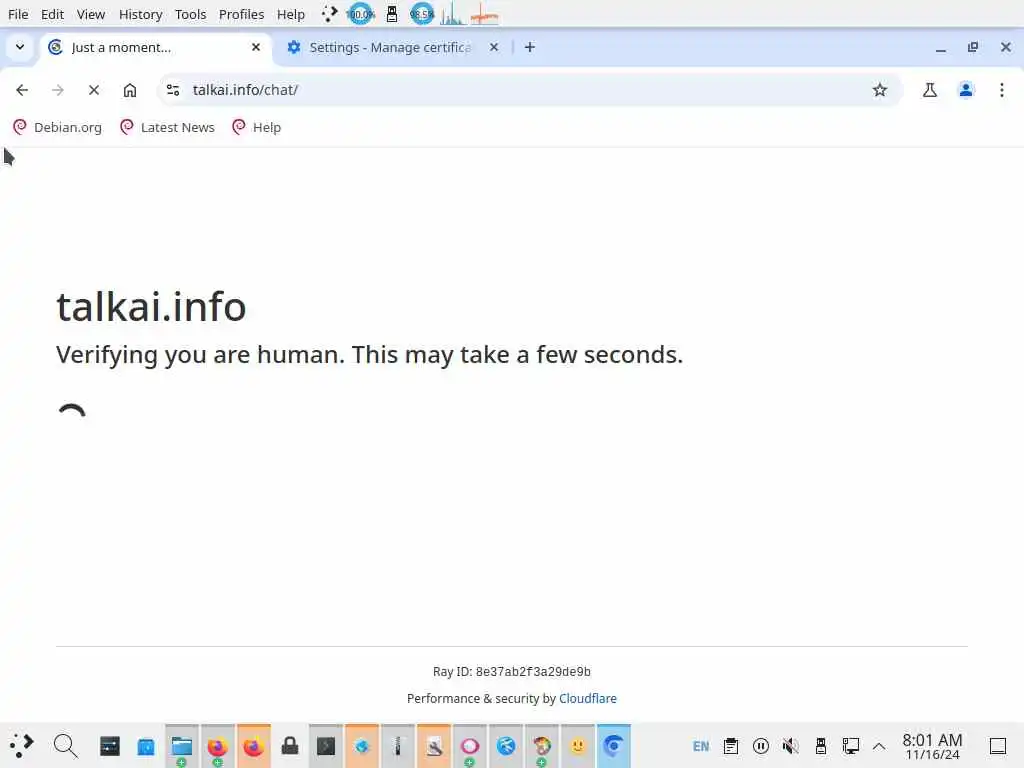Switch to Settings - Manage certificates tab
Image resolution: width=1024 pixels, height=768 pixels.
(x=389, y=47)
